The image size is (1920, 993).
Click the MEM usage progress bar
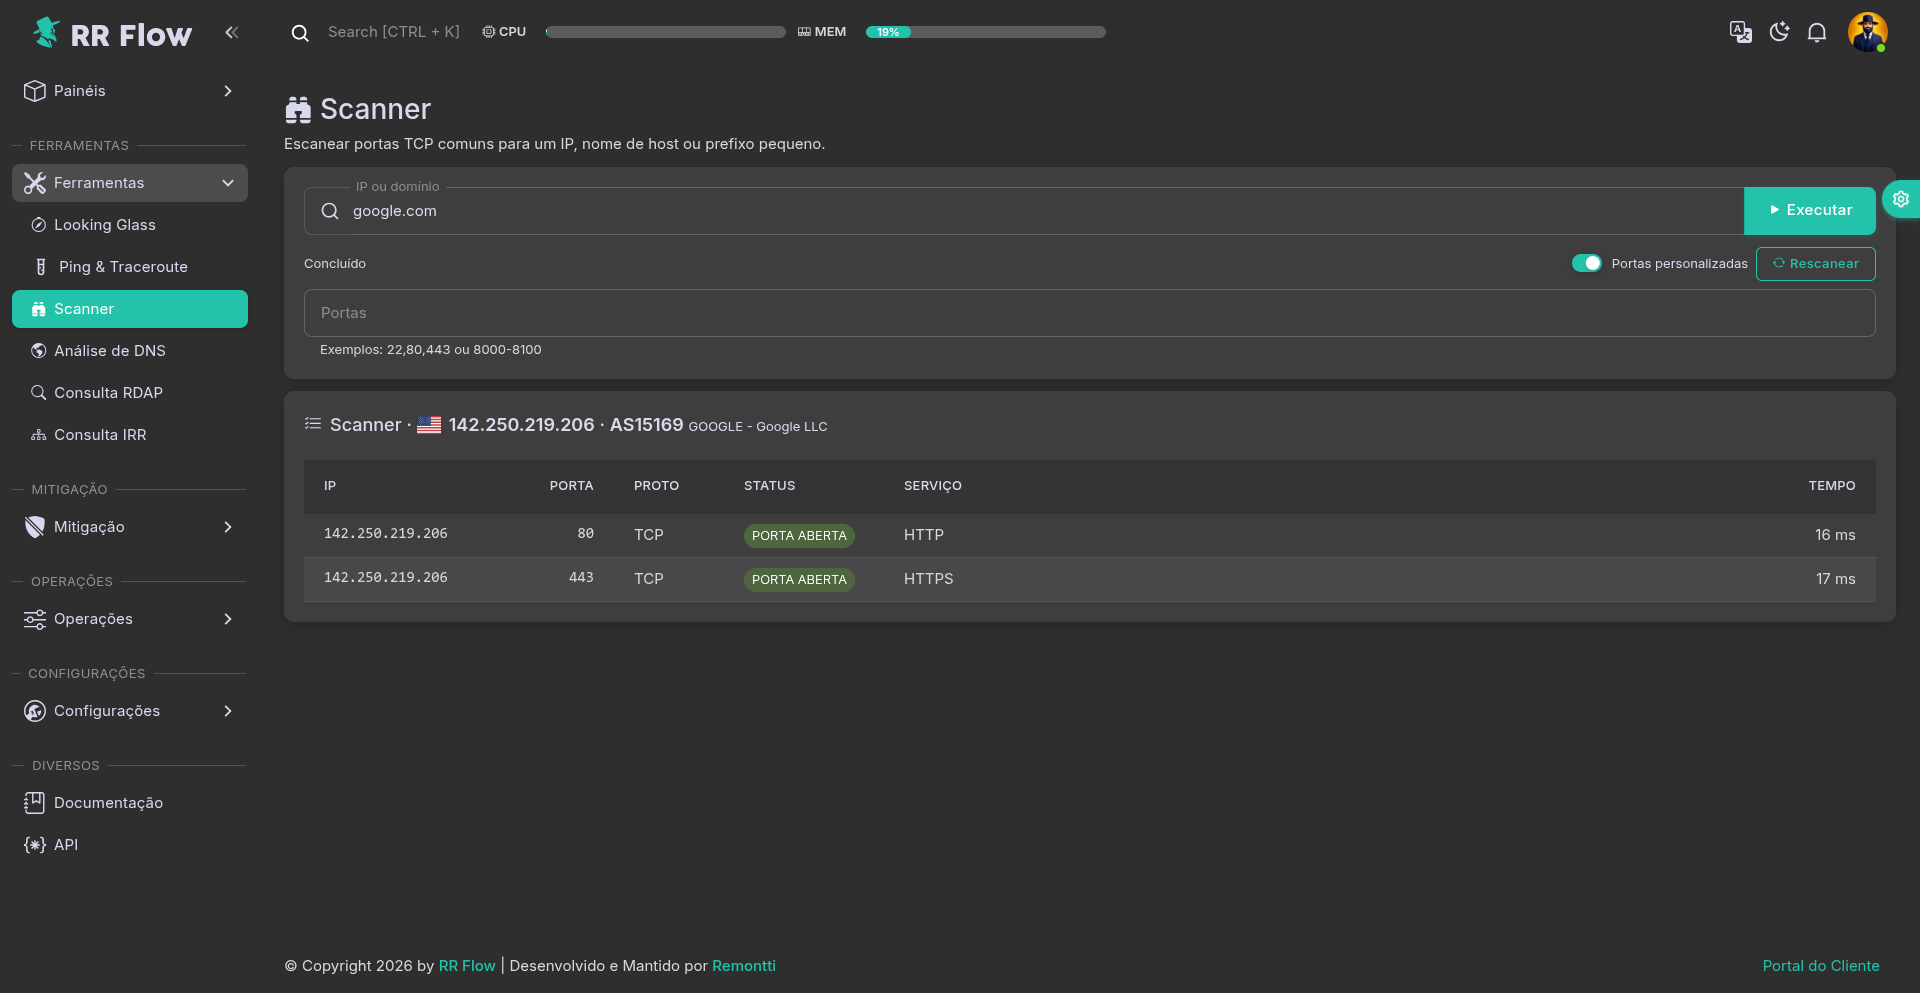click(x=985, y=32)
